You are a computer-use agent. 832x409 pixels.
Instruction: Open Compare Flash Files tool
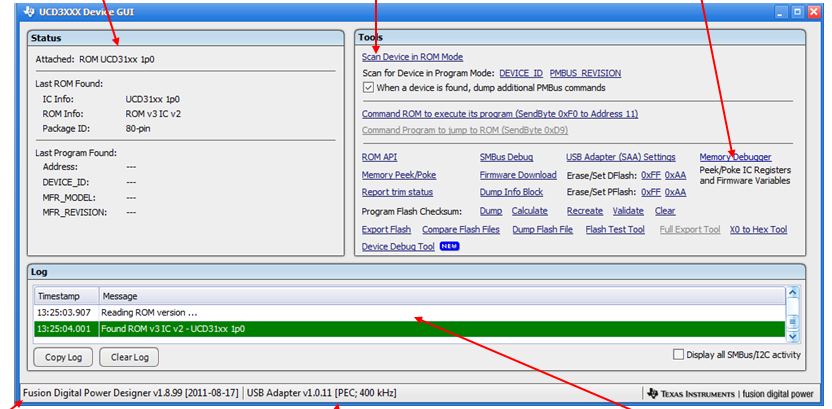[461, 230]
